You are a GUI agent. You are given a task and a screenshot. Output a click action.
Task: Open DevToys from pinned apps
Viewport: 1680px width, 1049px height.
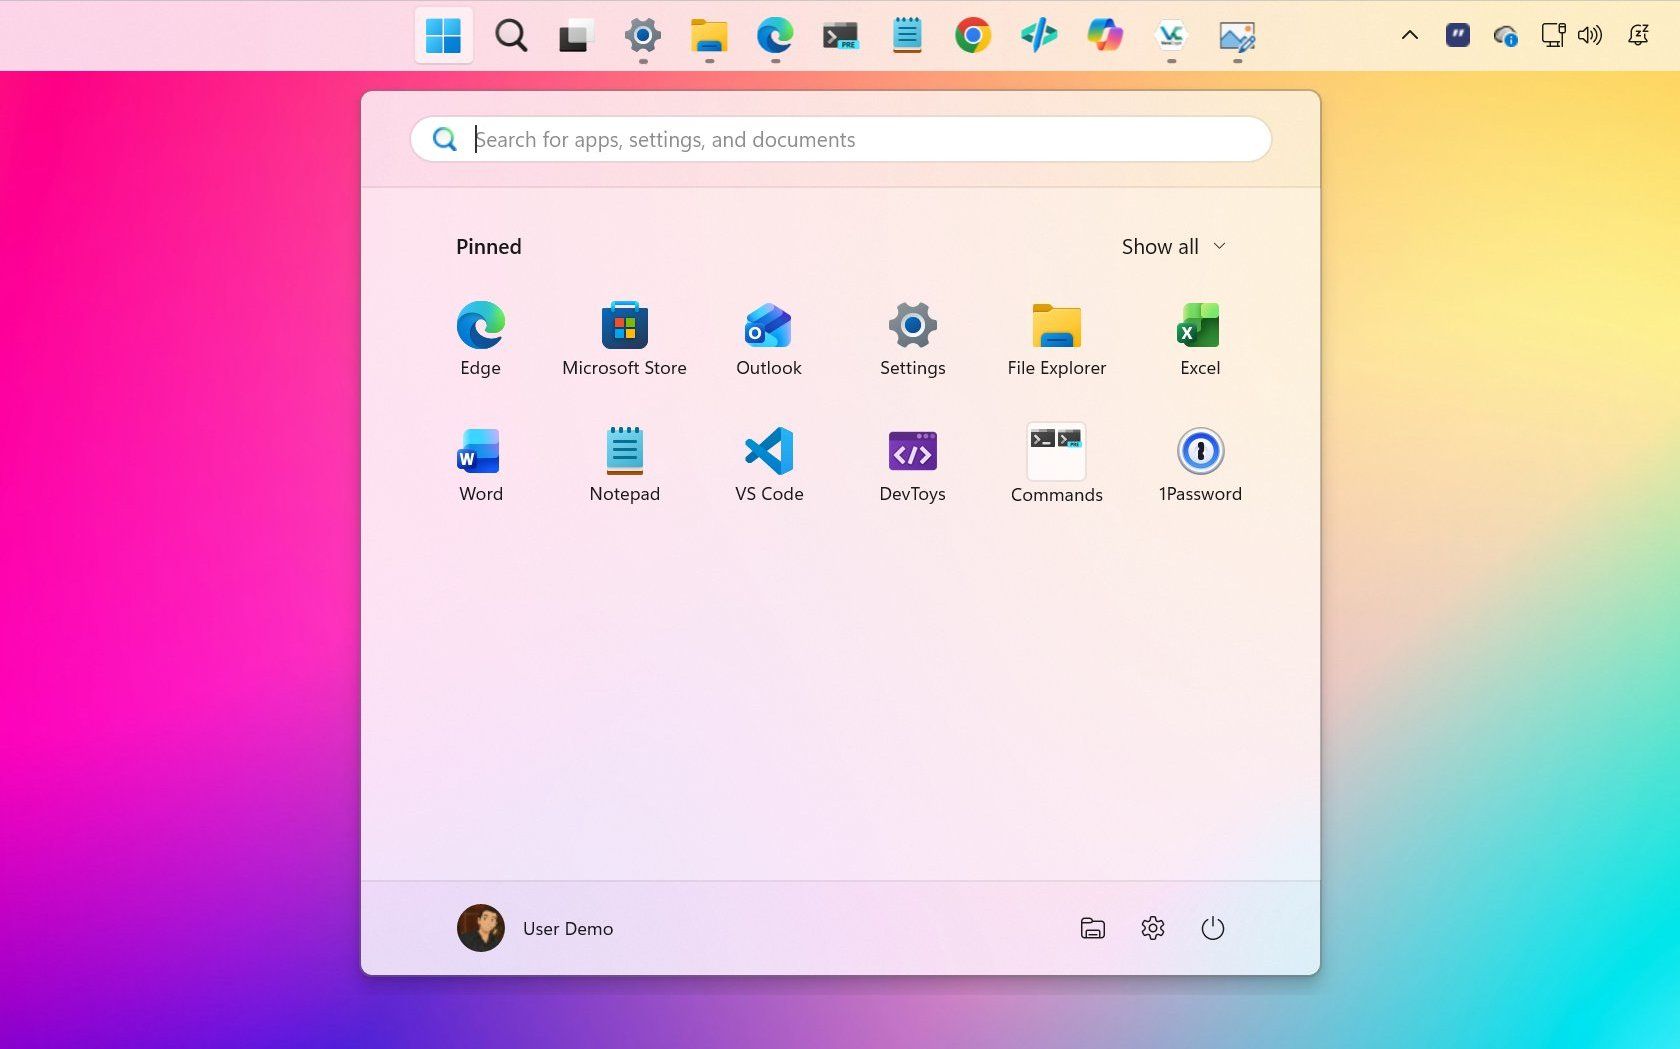(913, 466)
